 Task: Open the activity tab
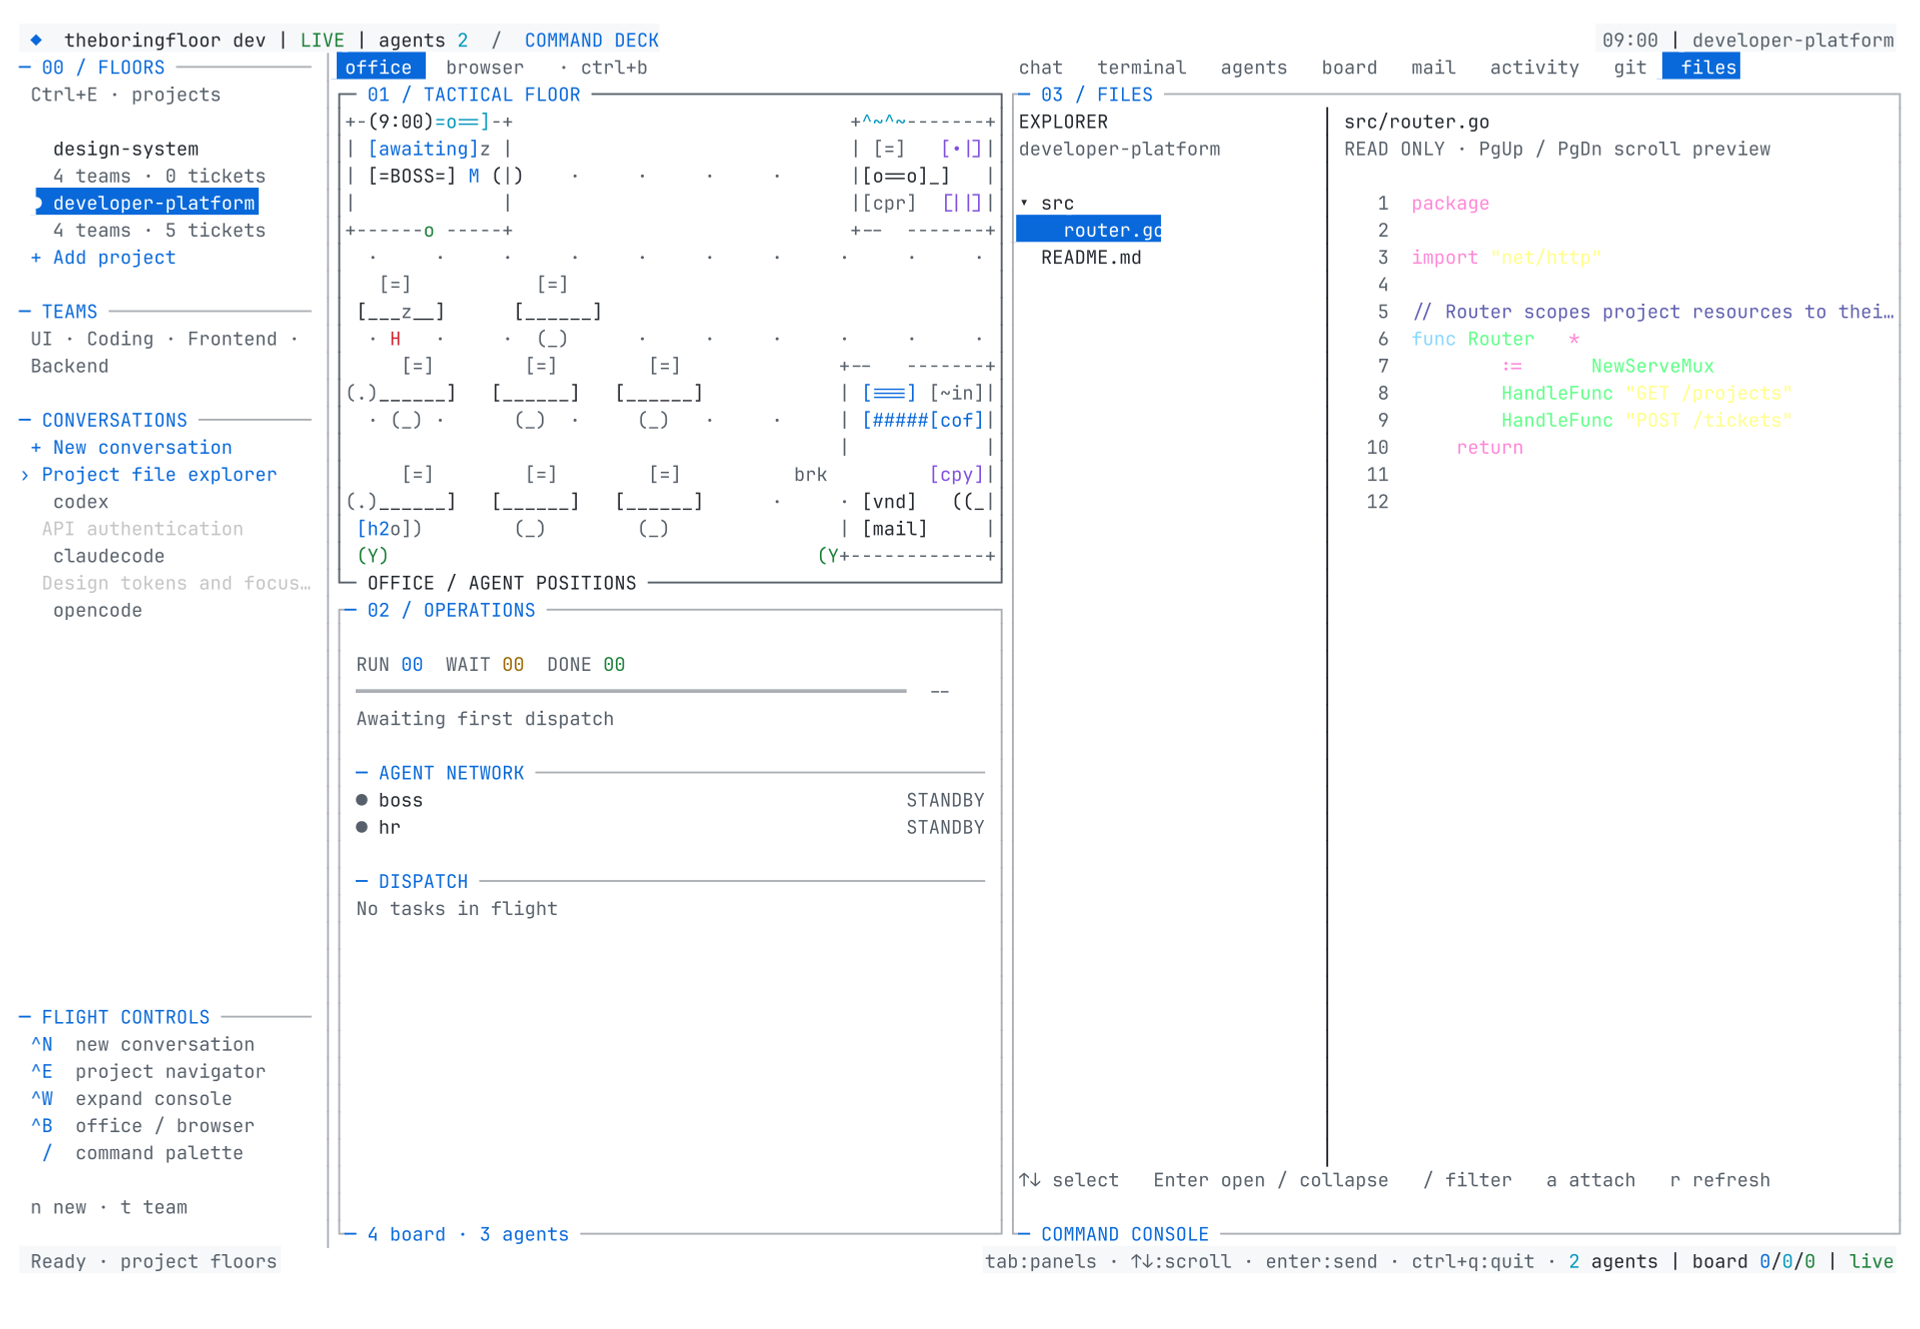click(1534, 68)
